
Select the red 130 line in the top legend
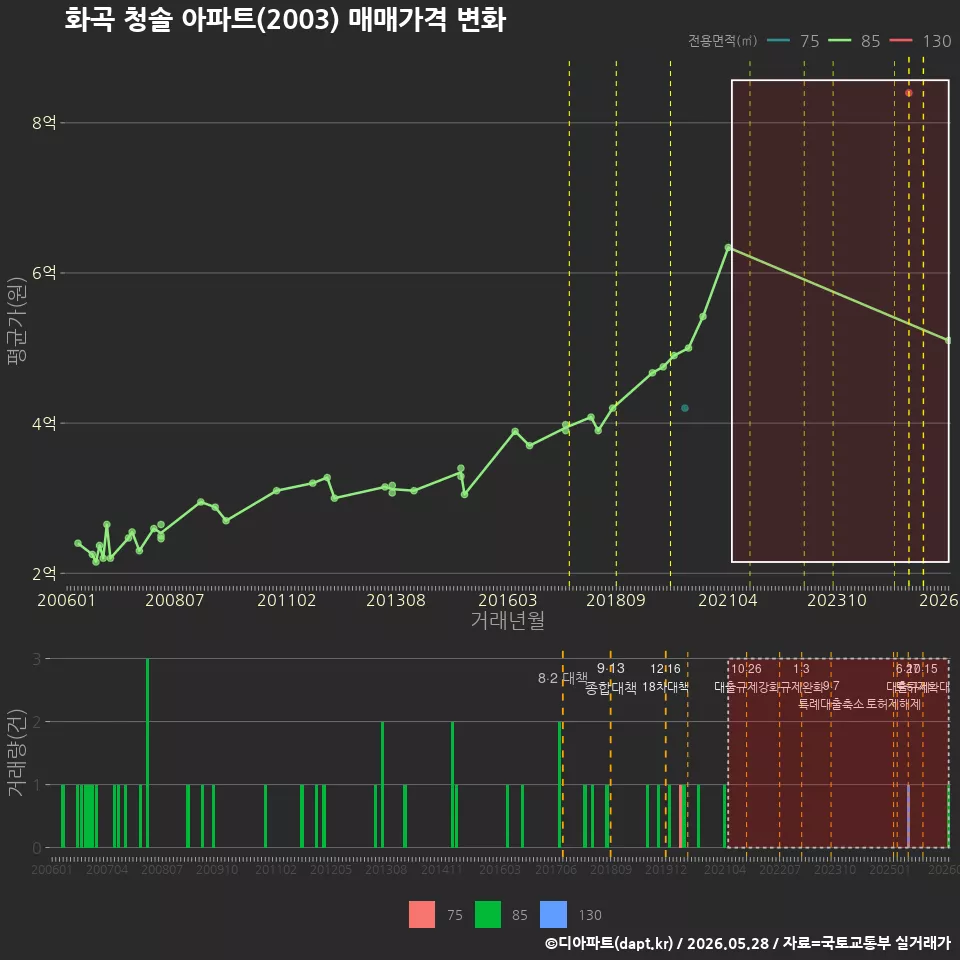[901, 41]
